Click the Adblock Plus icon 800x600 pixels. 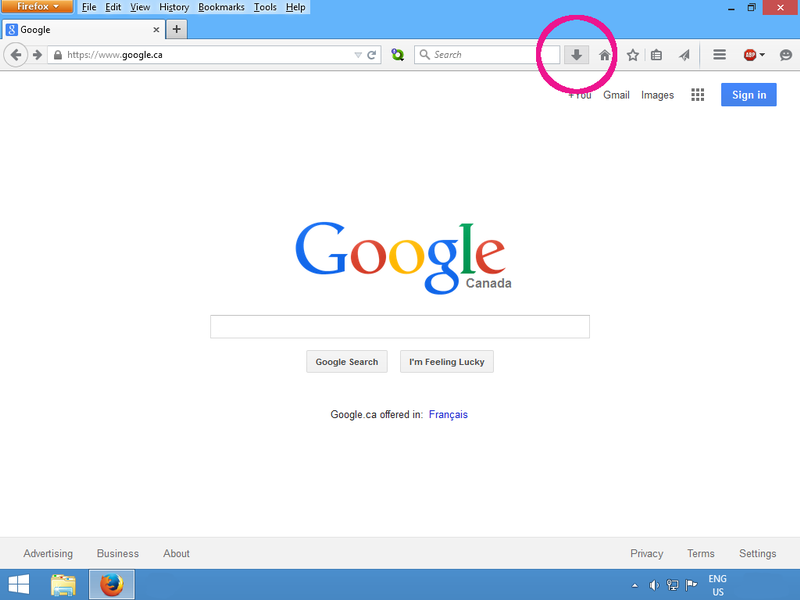click(x=749, y=55)
